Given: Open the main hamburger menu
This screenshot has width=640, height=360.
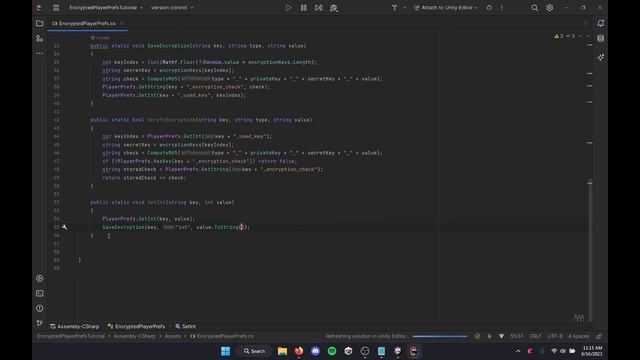Looking at the screenshot, I should pos(56,8).
